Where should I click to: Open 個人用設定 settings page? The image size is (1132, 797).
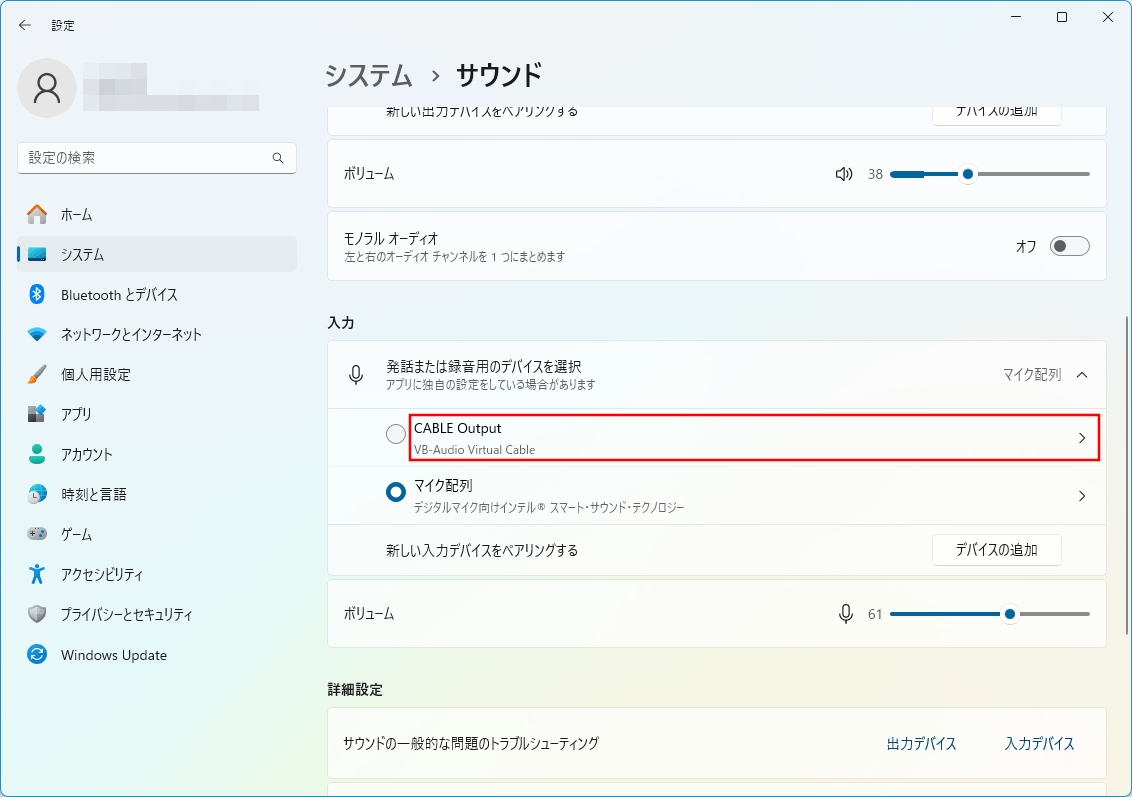pyautogui.click(x=157, y=374)
